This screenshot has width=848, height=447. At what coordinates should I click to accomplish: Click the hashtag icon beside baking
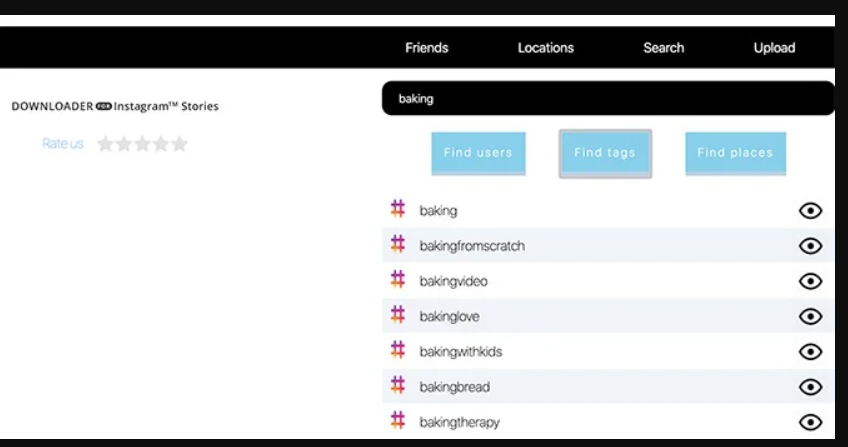(x=398, y=209)
